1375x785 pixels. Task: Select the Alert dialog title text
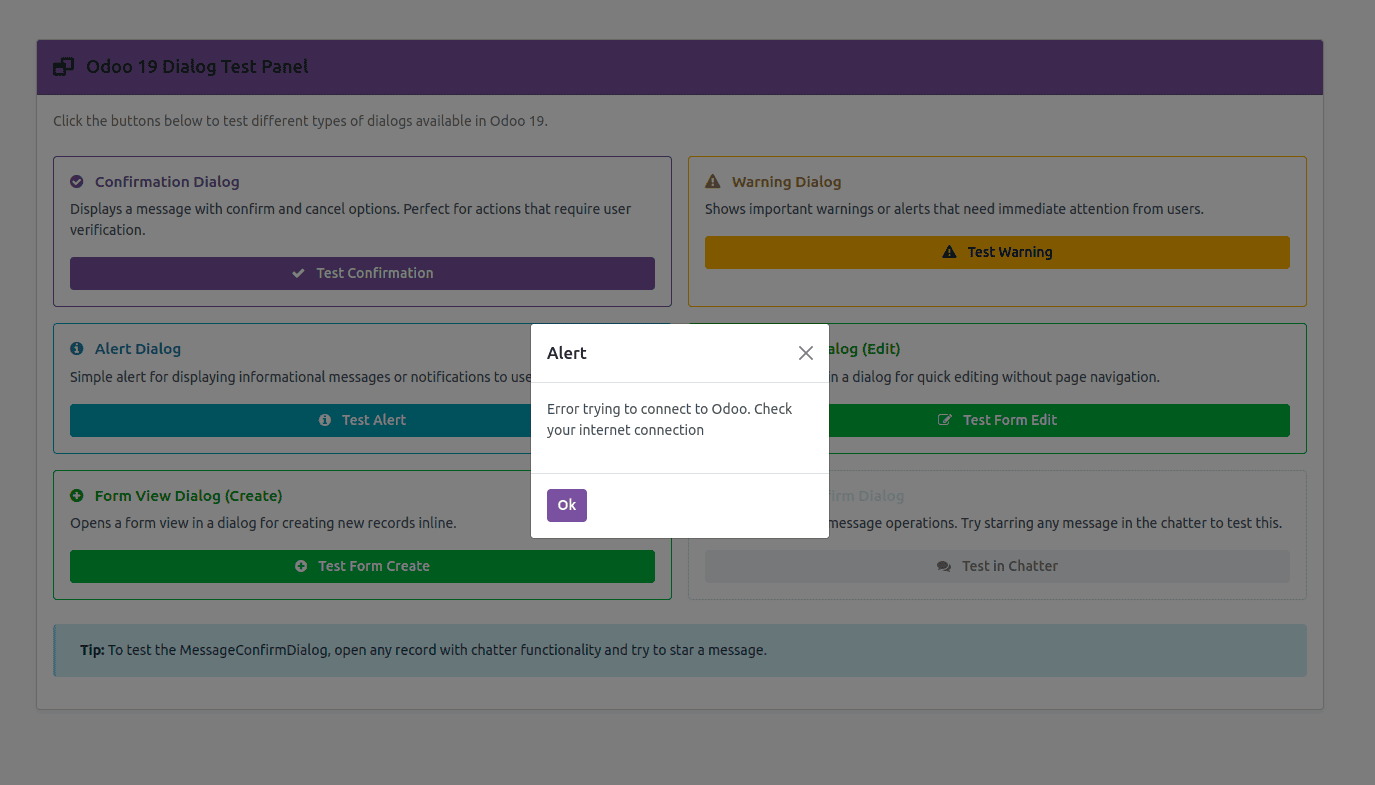click(567, 352)
